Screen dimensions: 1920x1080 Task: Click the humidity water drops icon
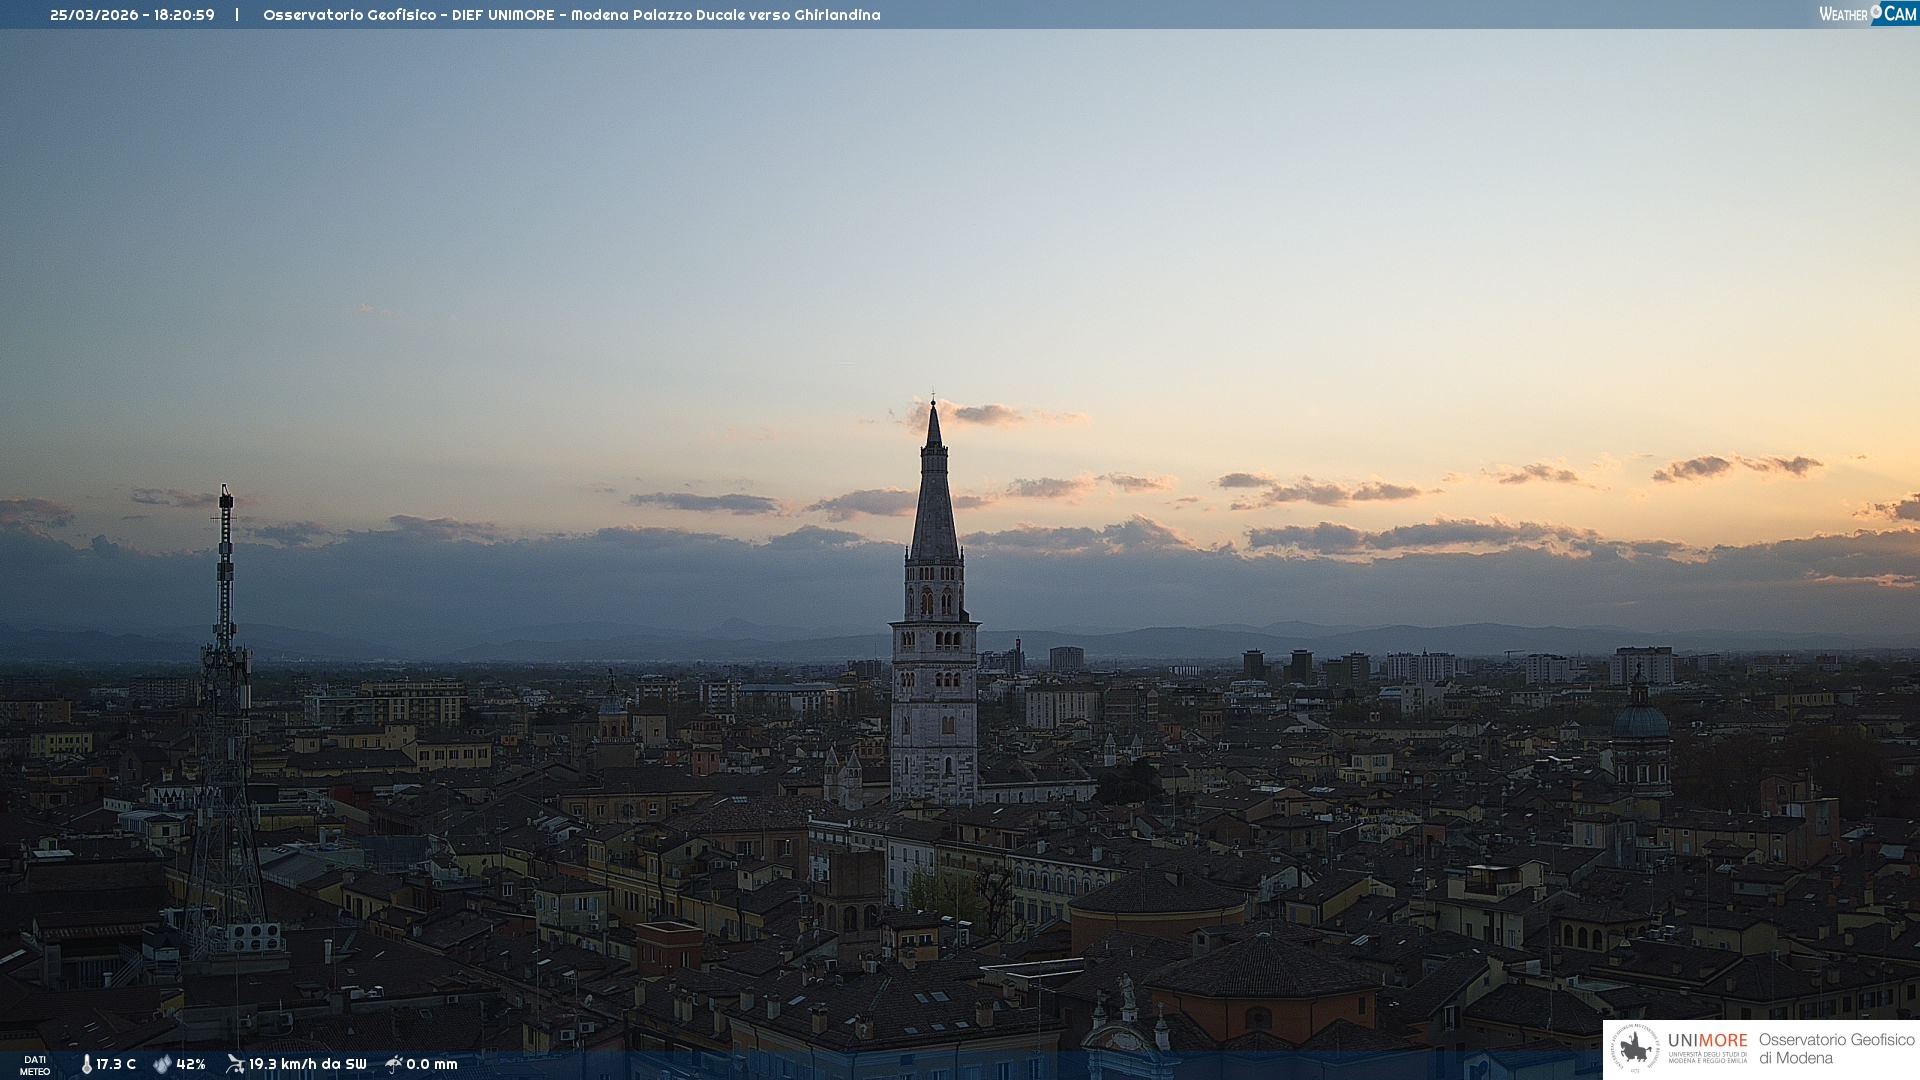coord(162,1064)
